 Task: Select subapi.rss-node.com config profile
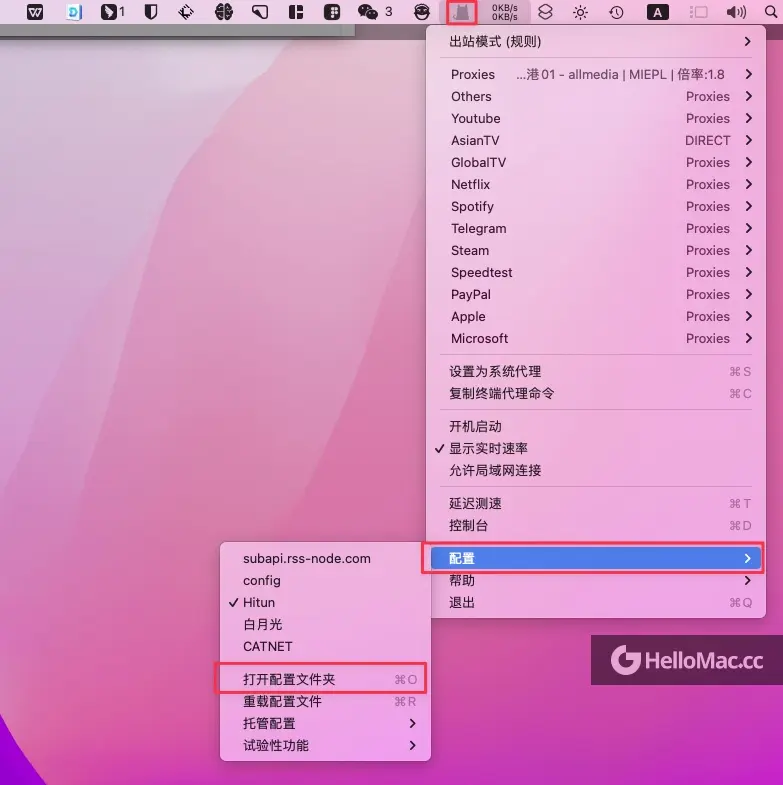(325, 558)
